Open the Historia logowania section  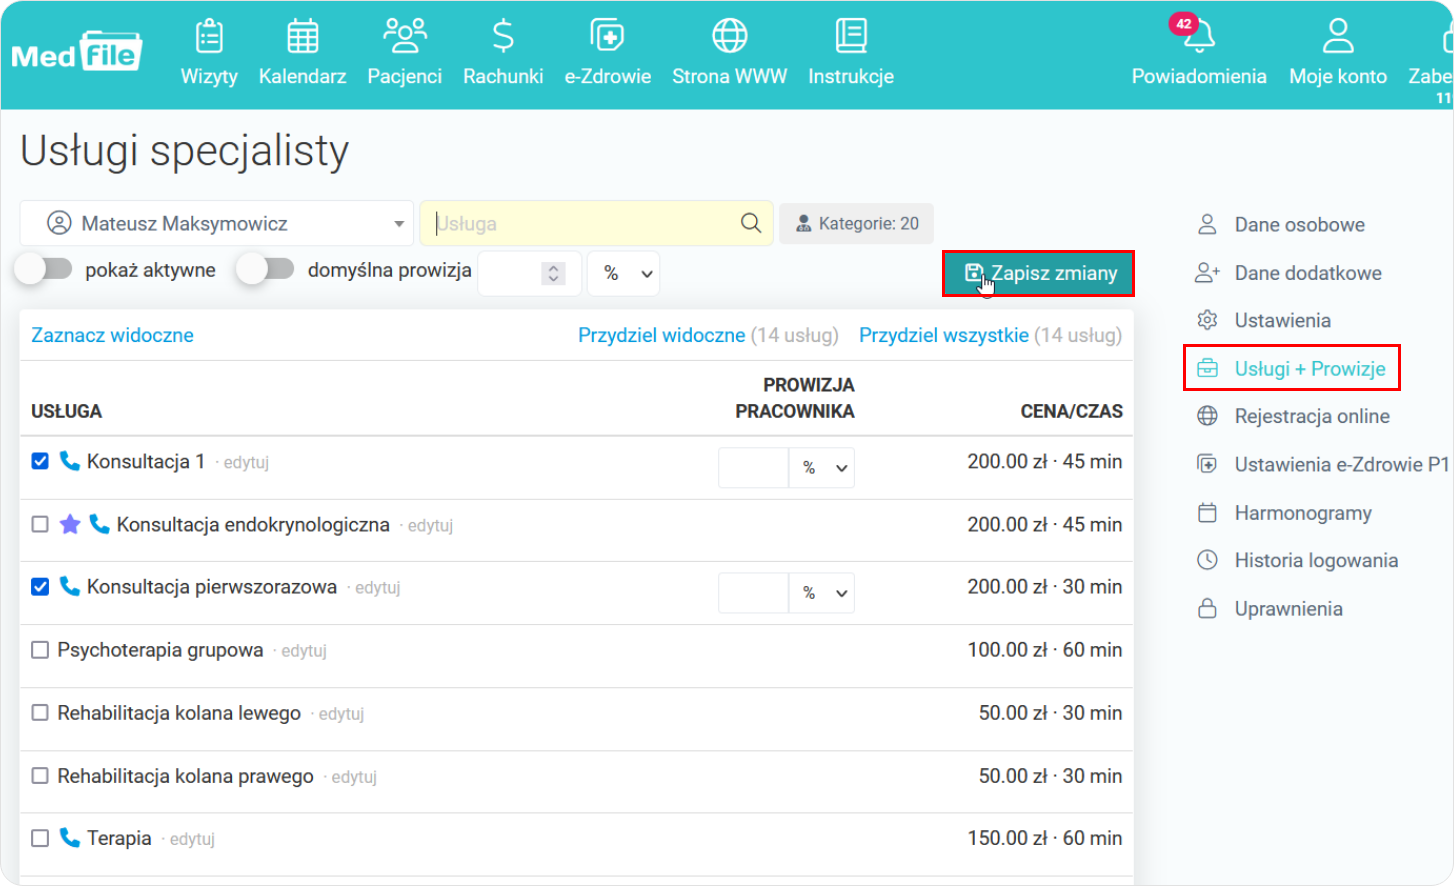[1316, 560]
